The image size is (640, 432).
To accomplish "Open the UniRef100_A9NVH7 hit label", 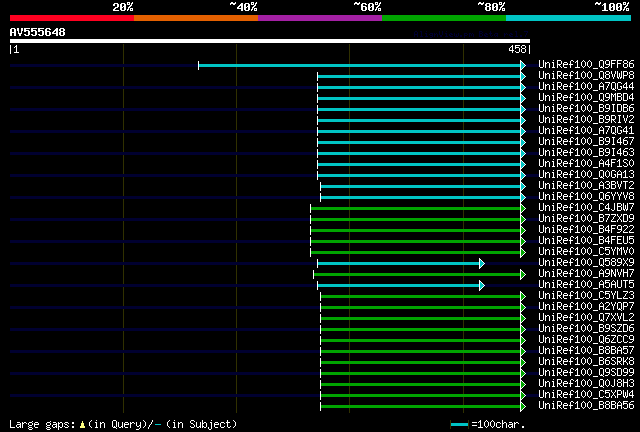I will pyautogui.click(x=586, y=274).
